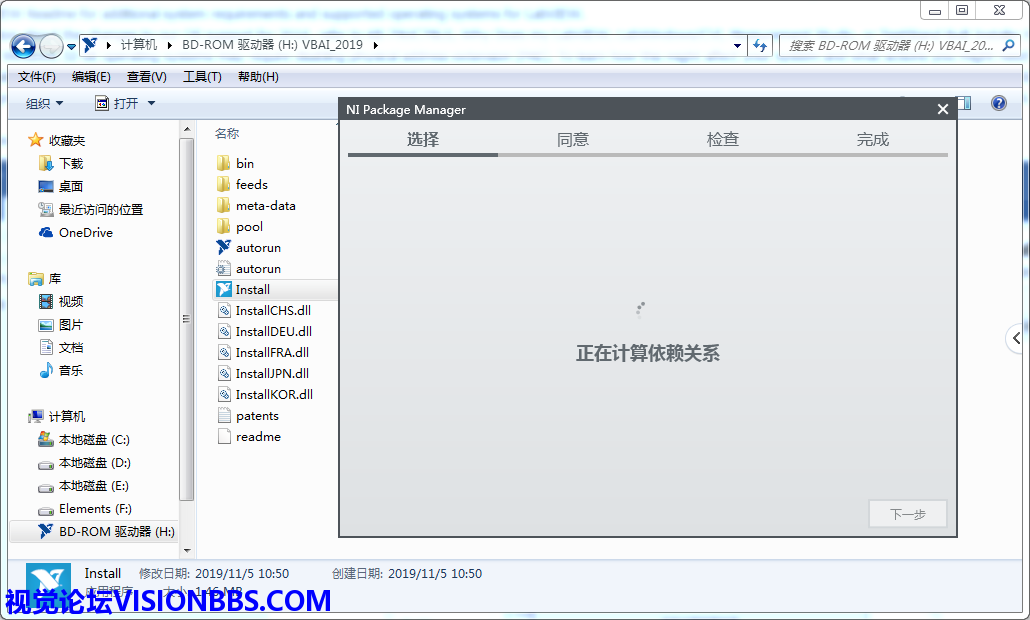Expand arrow after VBAI_2019 breadcrumb
1030x620 pixels.
point(376,45)
